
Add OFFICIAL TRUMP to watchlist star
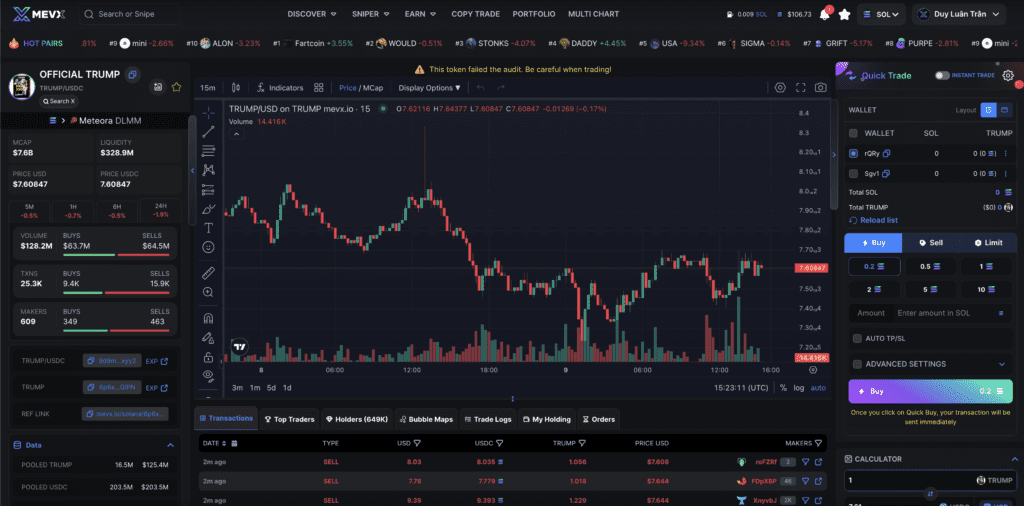tap(176, 87)
